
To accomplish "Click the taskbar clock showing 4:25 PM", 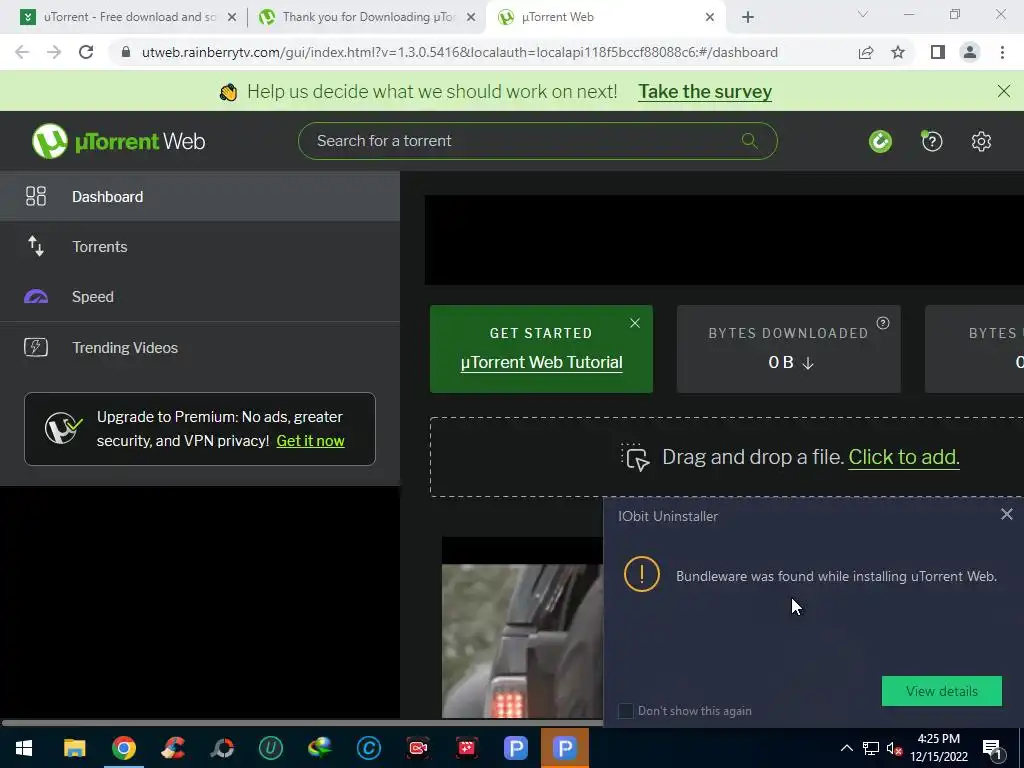I will (939, 748).
